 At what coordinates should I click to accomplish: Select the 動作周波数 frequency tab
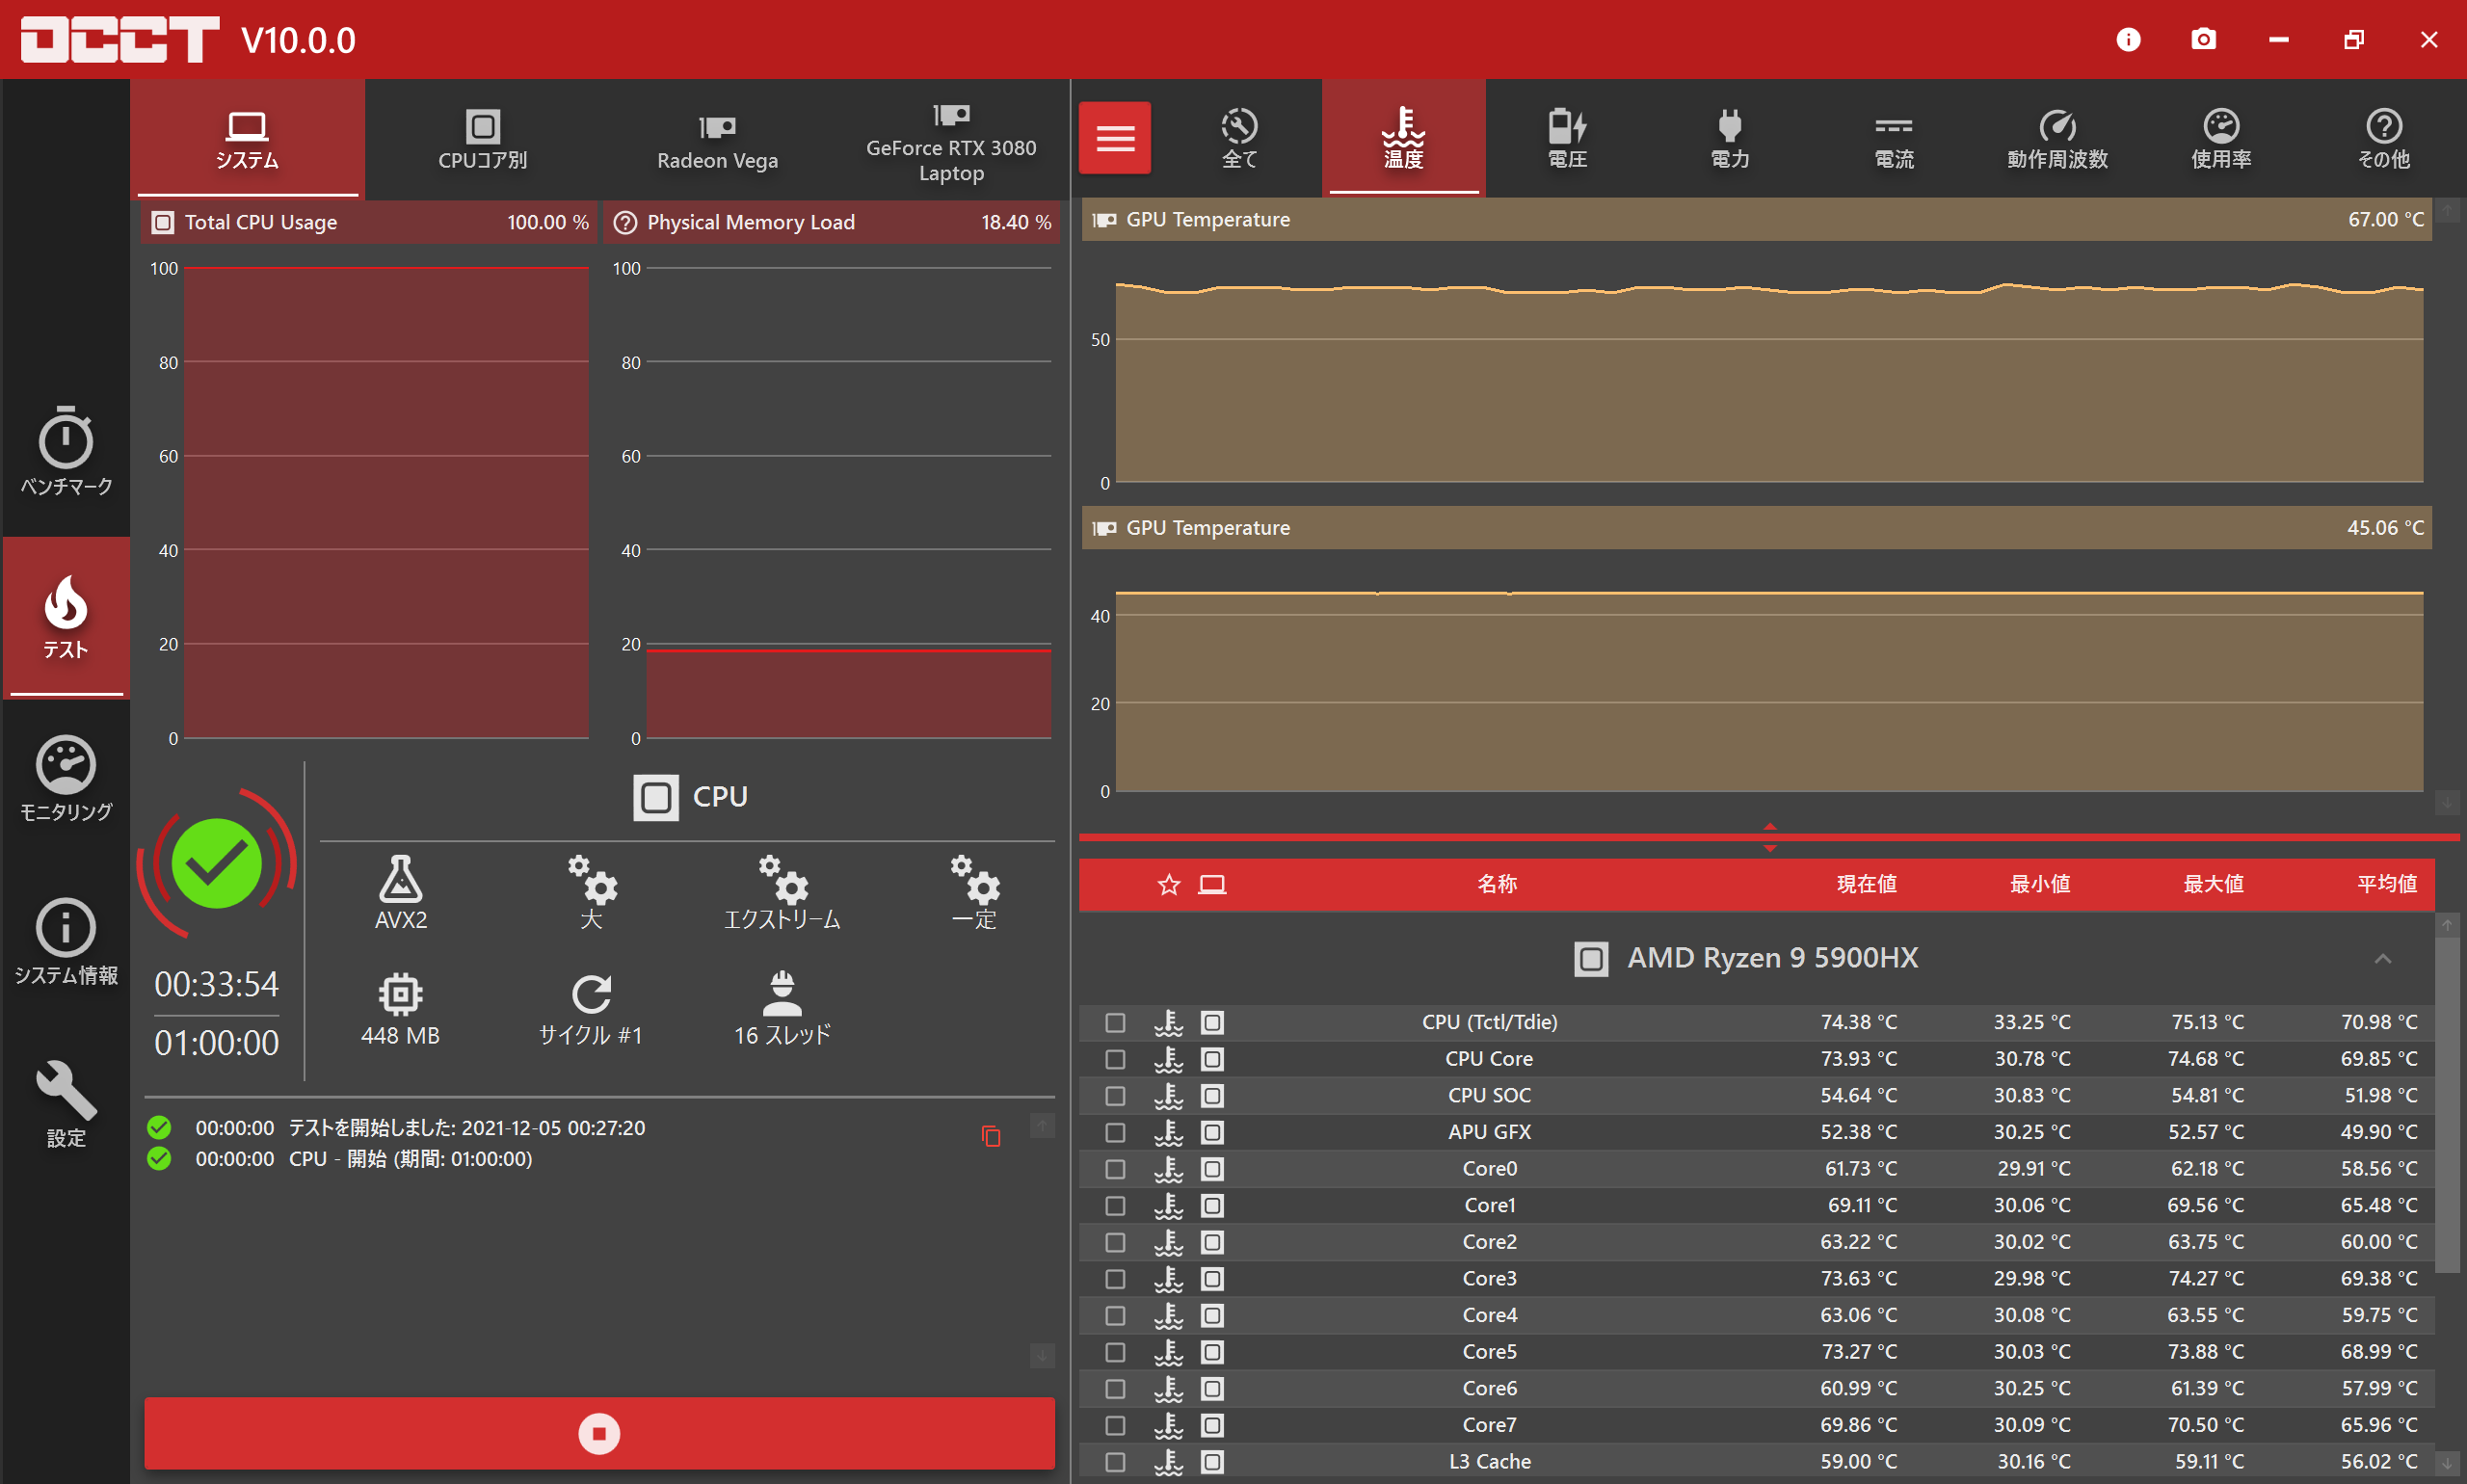[2057, 138]
